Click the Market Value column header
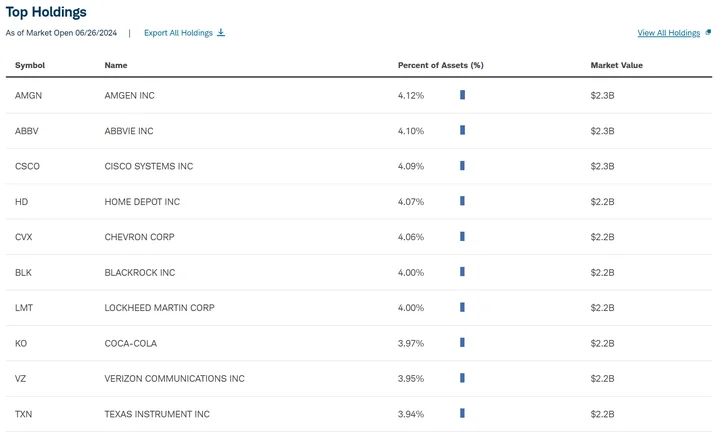 [x=616, y=65]
